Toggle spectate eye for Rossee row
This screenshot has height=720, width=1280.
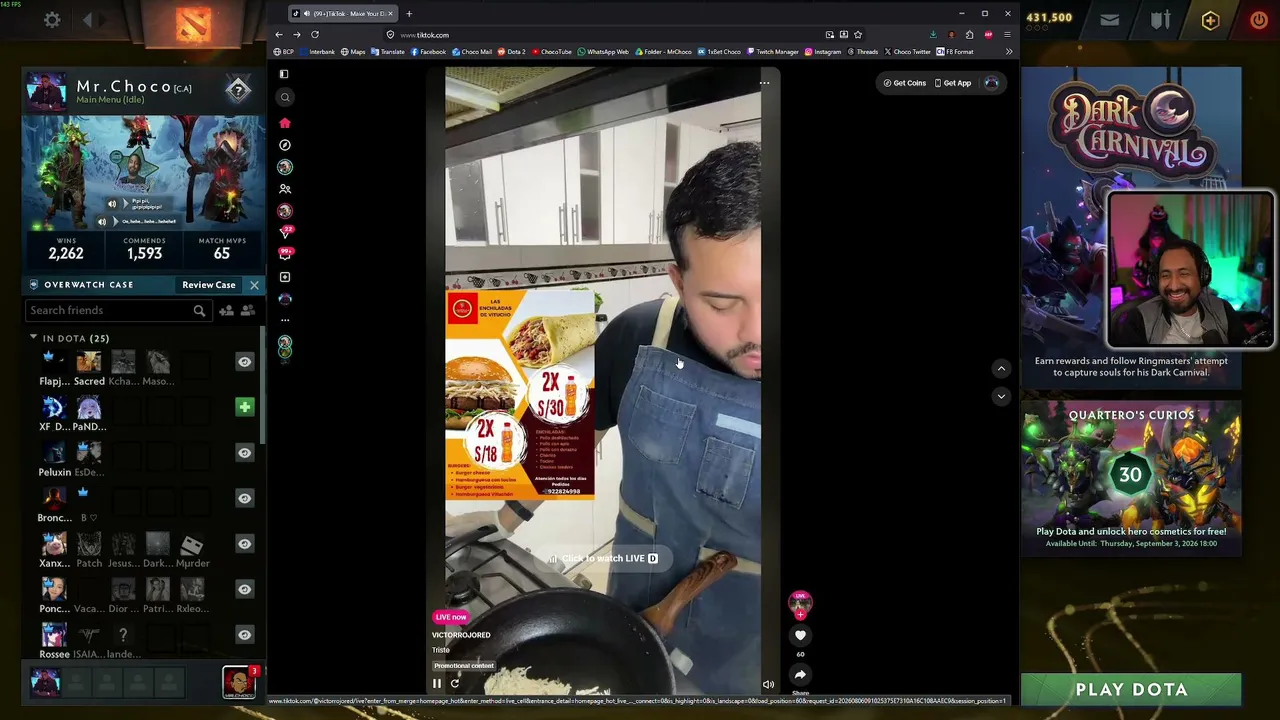(x=244, y=635)
